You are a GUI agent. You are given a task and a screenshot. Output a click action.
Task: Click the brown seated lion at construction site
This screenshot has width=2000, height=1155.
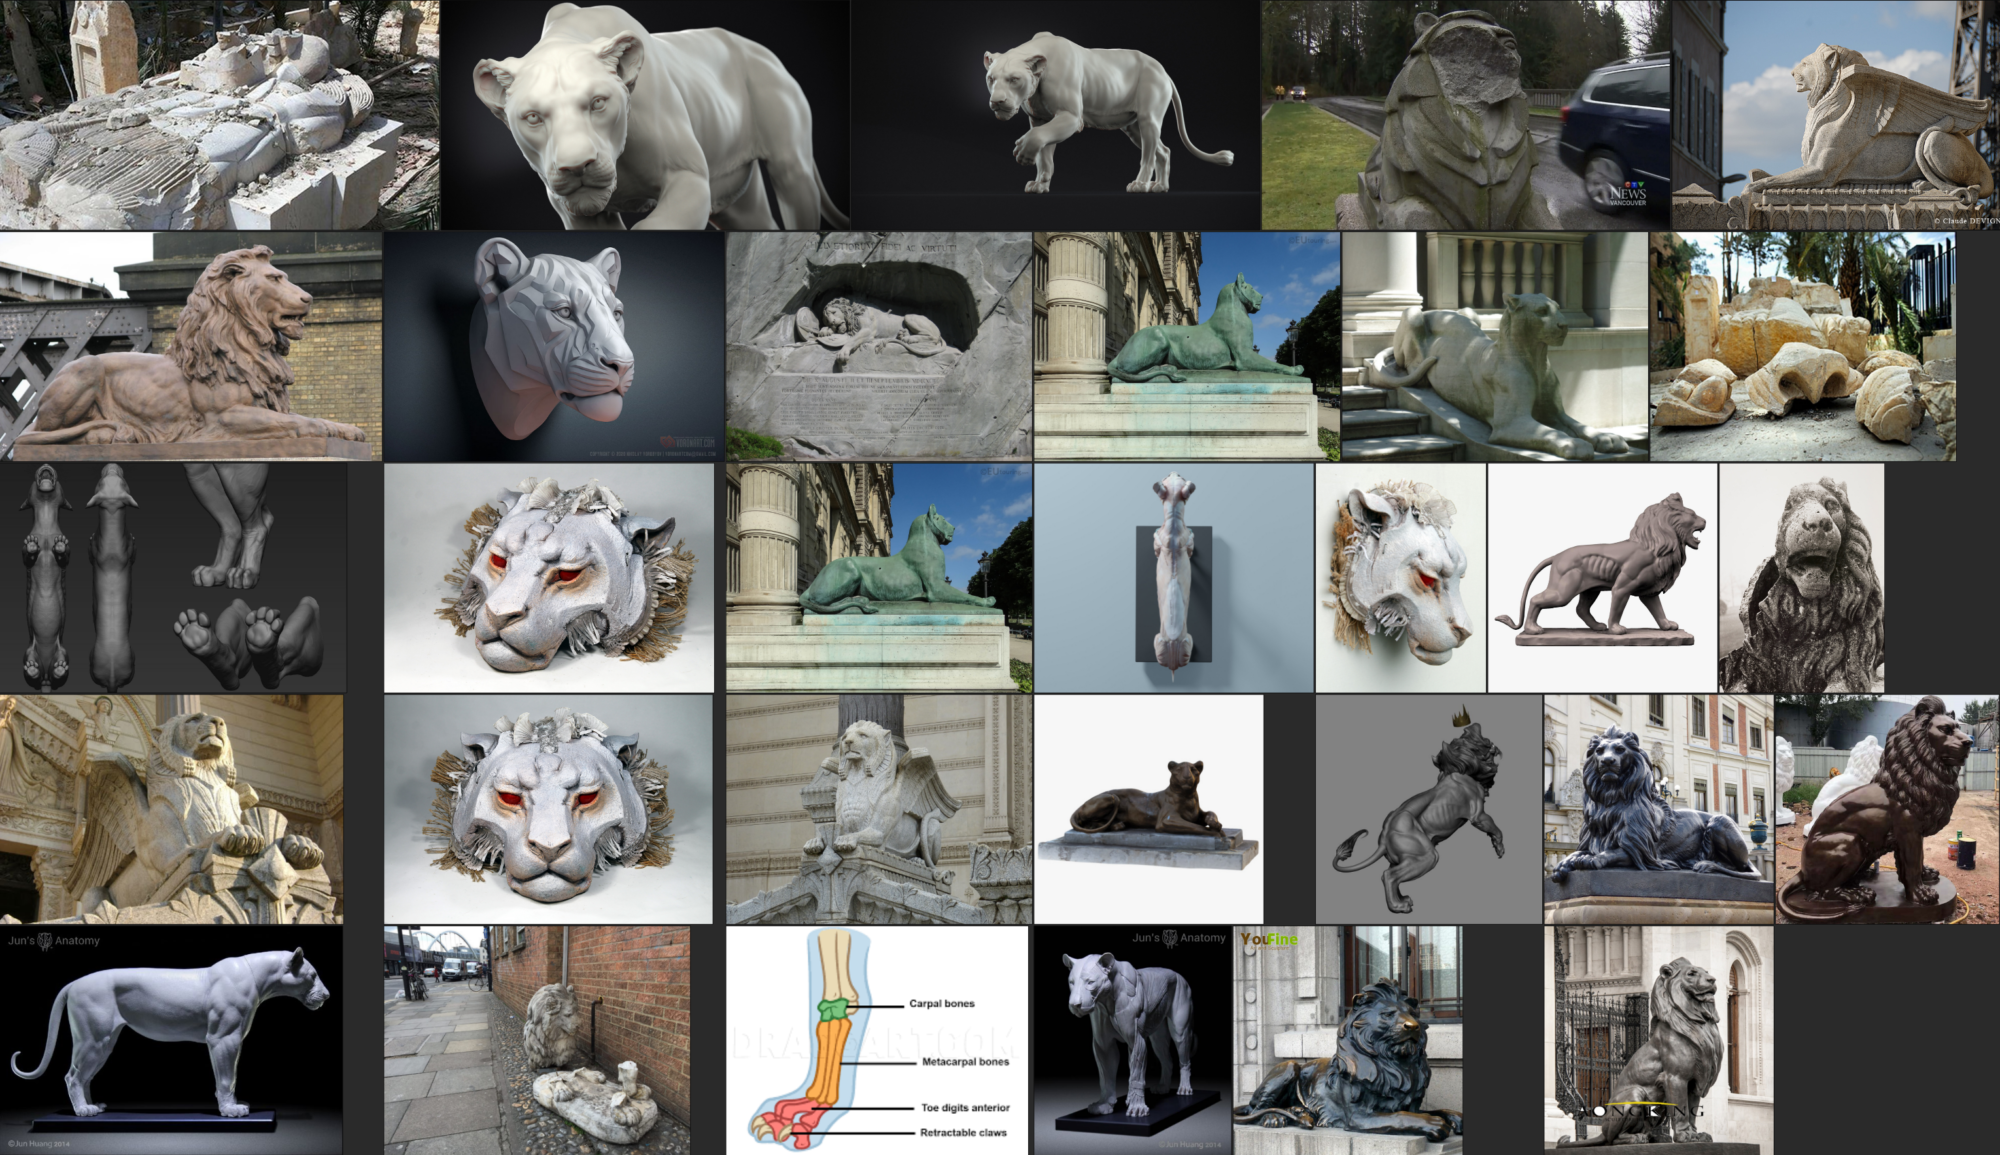[x=1887, y=808]
